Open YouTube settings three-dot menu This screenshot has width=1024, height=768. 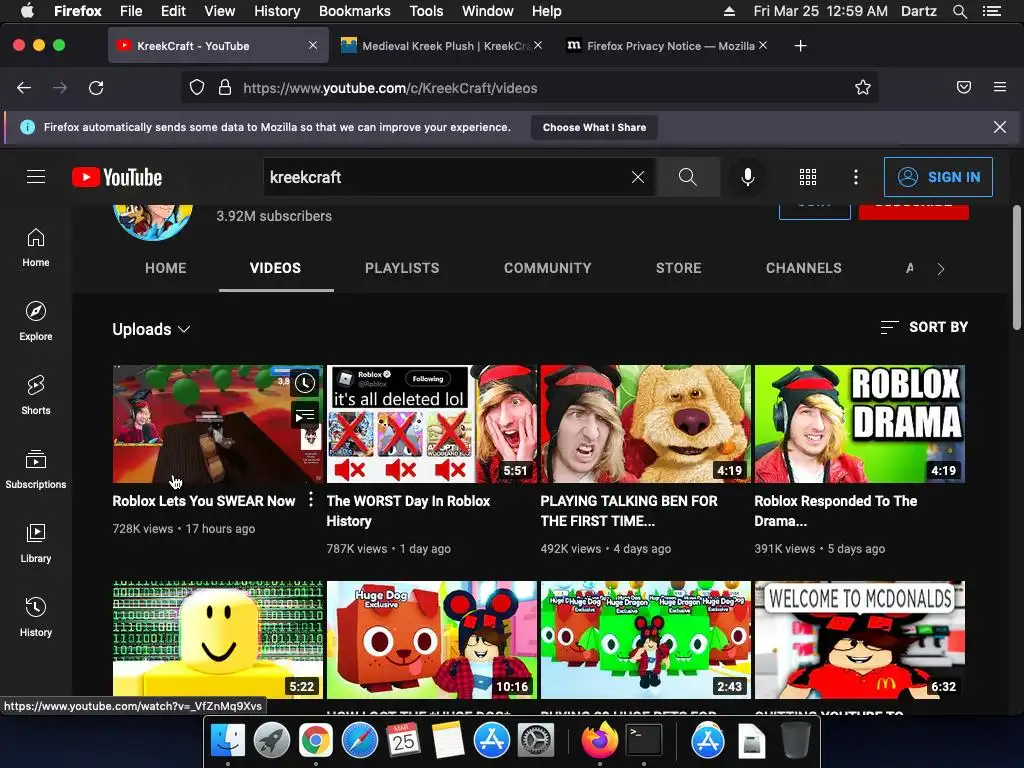click(x=856, y=177)
